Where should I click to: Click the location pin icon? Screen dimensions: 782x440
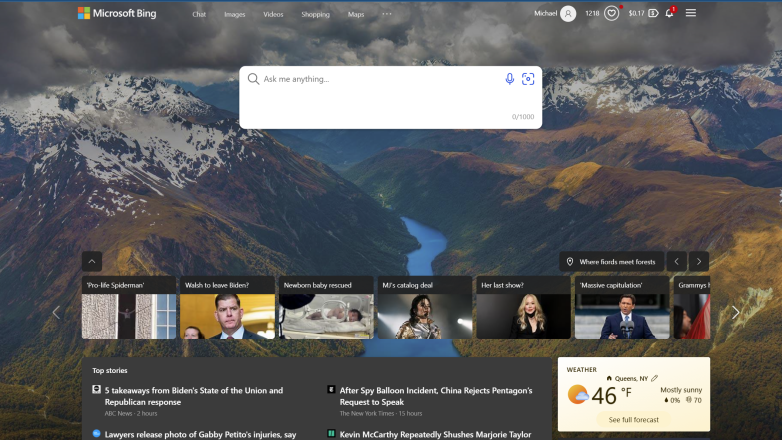570,261
